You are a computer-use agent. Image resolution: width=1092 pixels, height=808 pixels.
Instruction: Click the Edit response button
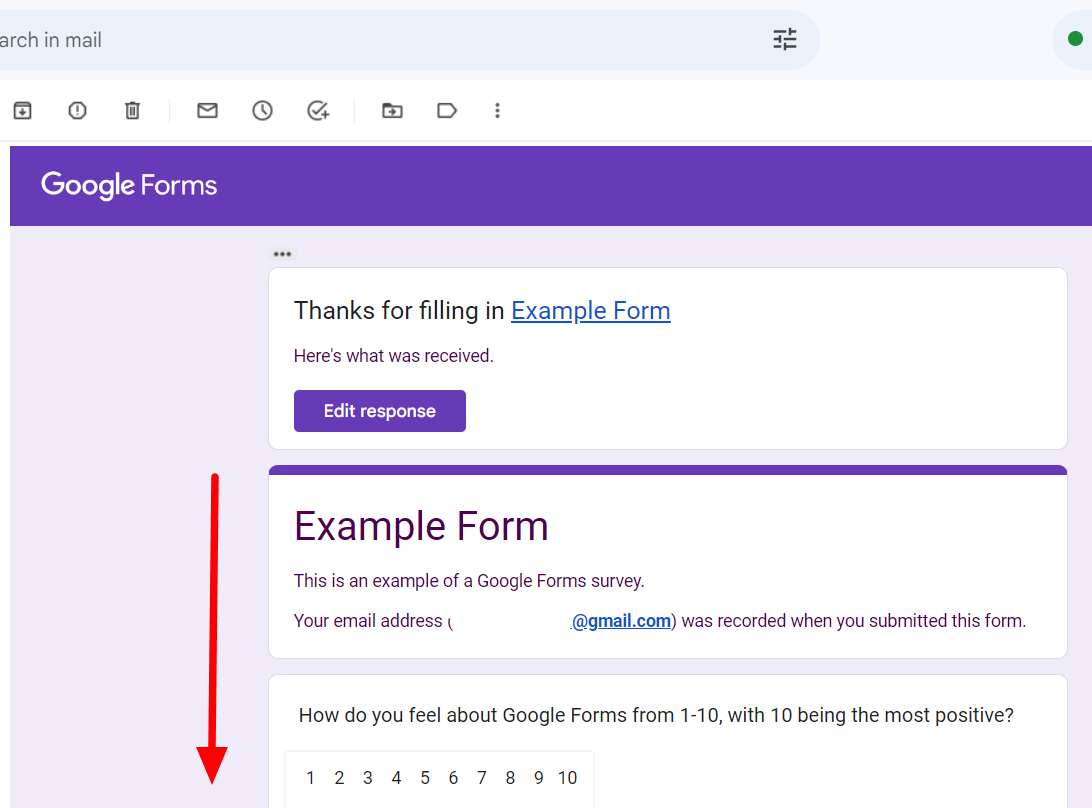pyautogui.click(x=380, y=411)
